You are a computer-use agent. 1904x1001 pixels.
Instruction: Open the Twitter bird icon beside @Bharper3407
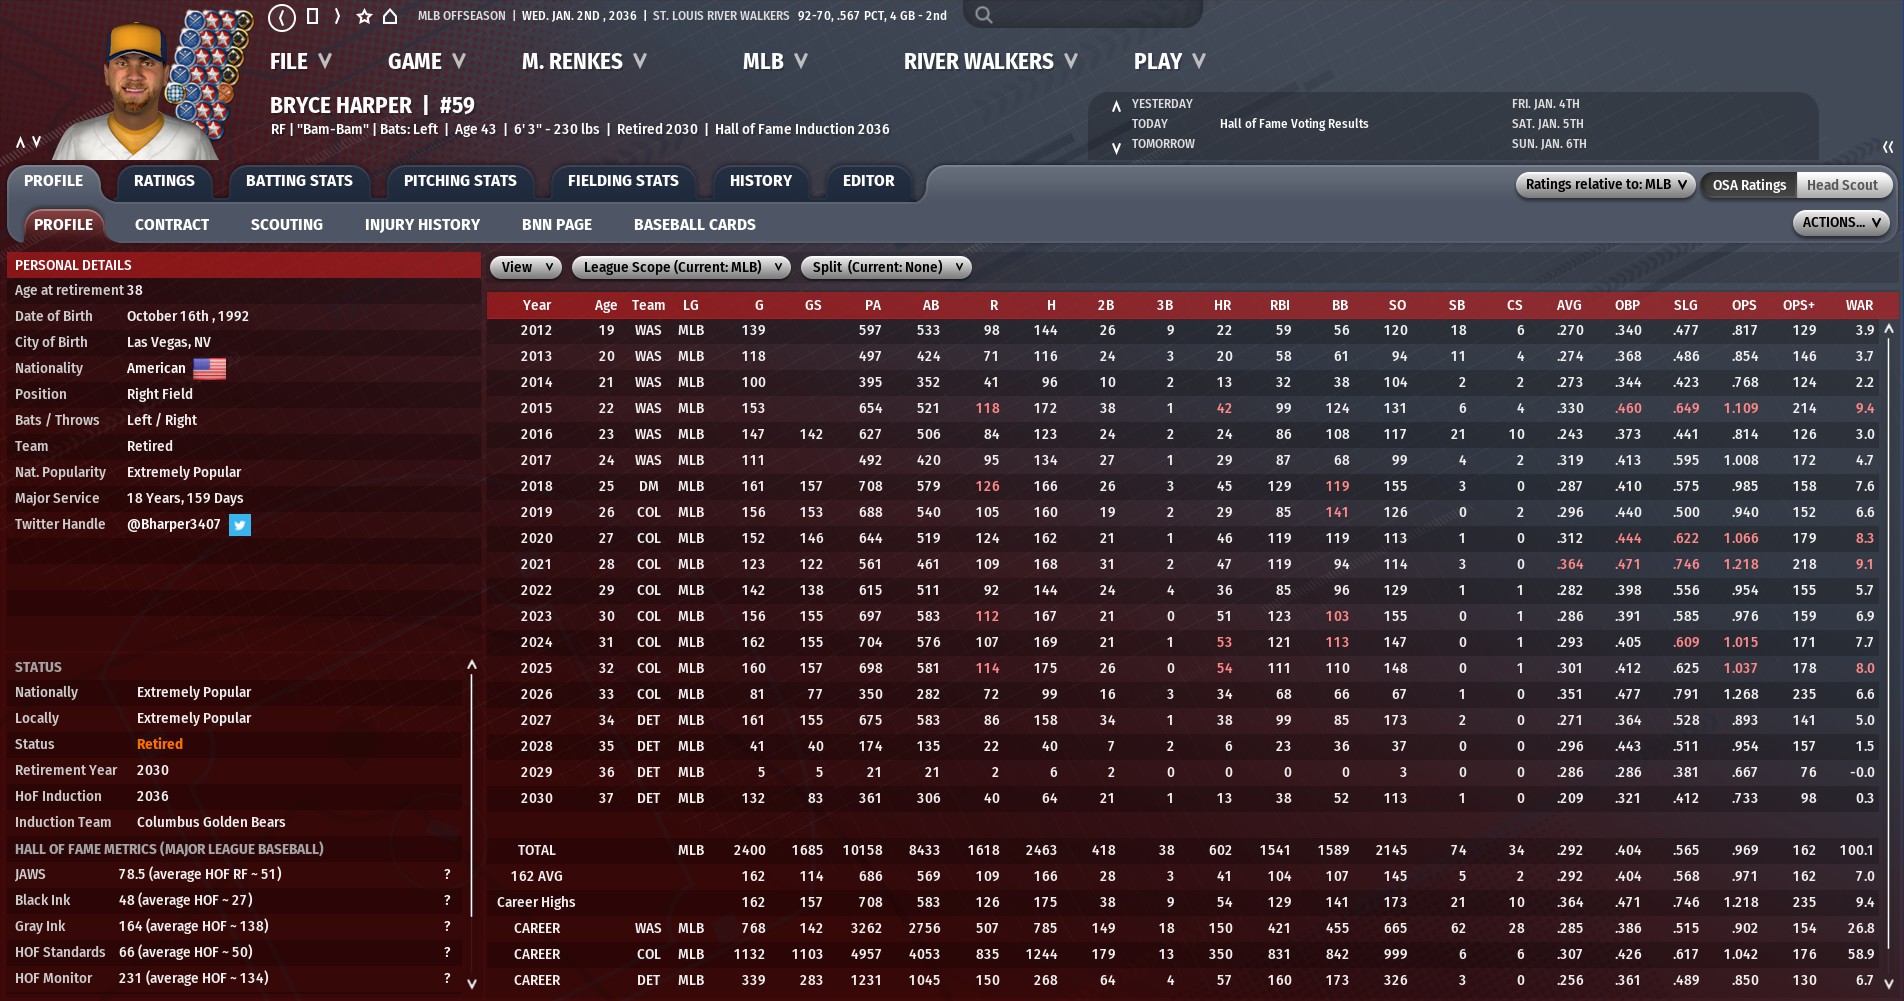pyautogui.click(x=240, y=525)
